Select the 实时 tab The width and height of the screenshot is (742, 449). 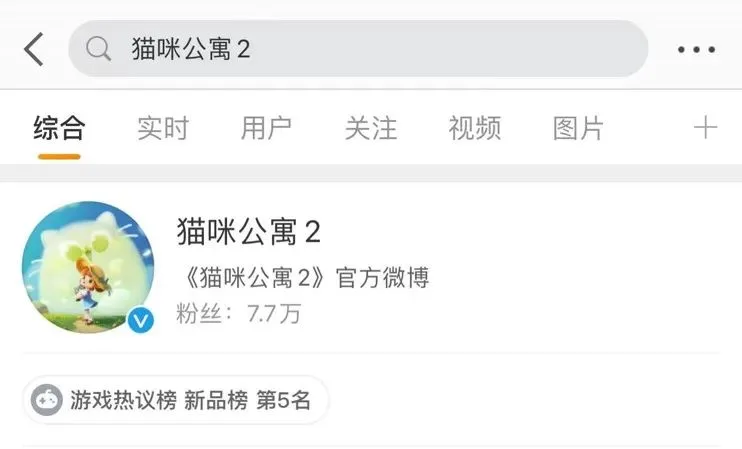pyautogui.click(x=163, y=128)
